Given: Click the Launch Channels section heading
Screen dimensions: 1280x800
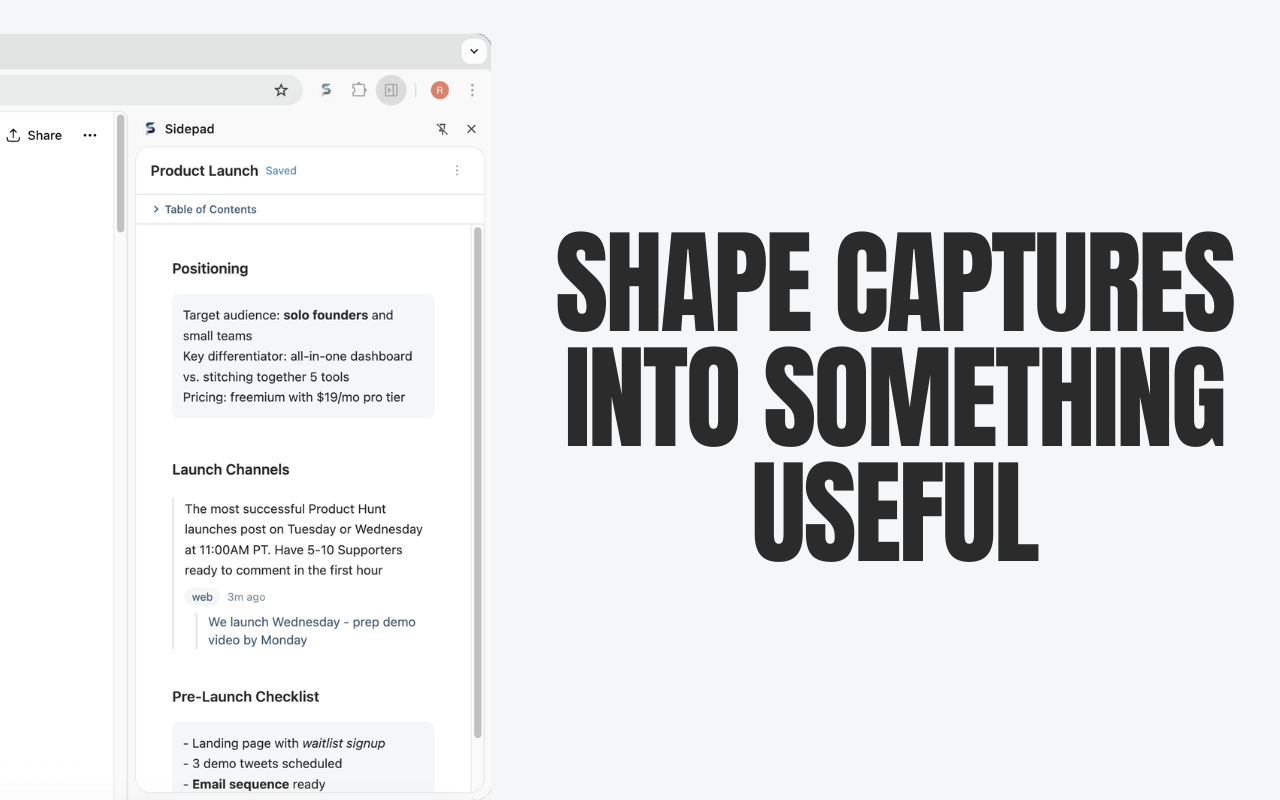Looking at the screenshot, I should point(231,469).
